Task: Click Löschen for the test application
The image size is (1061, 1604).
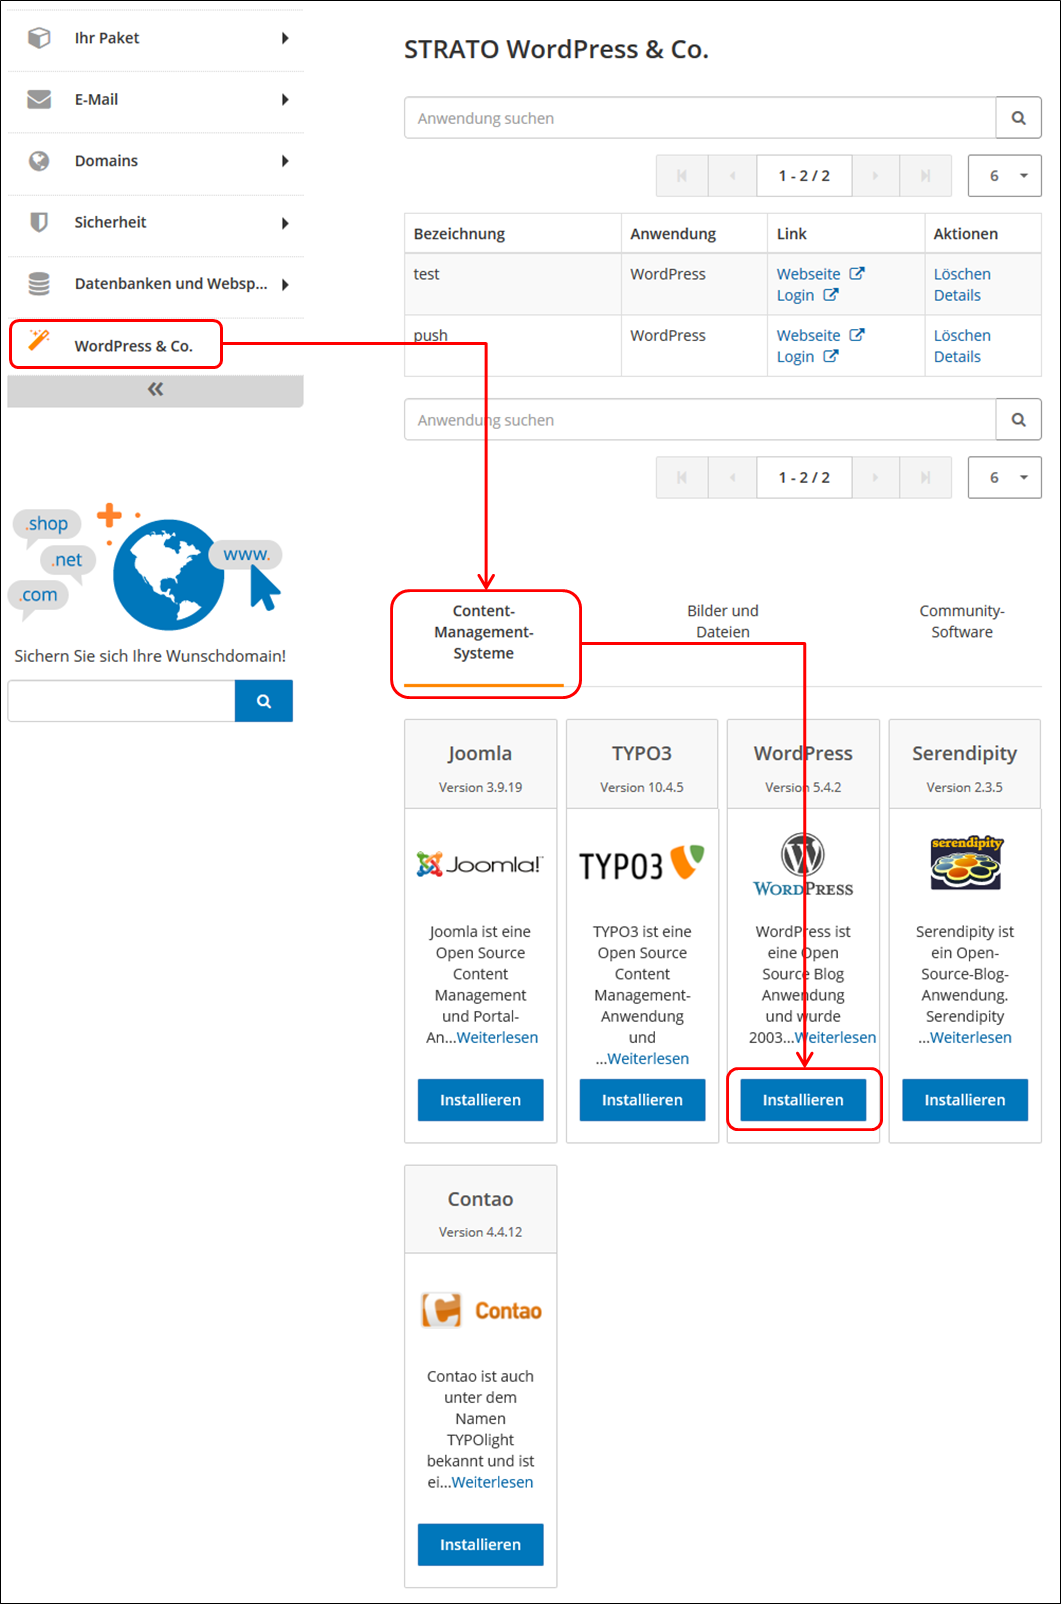Action: [962, 274]
